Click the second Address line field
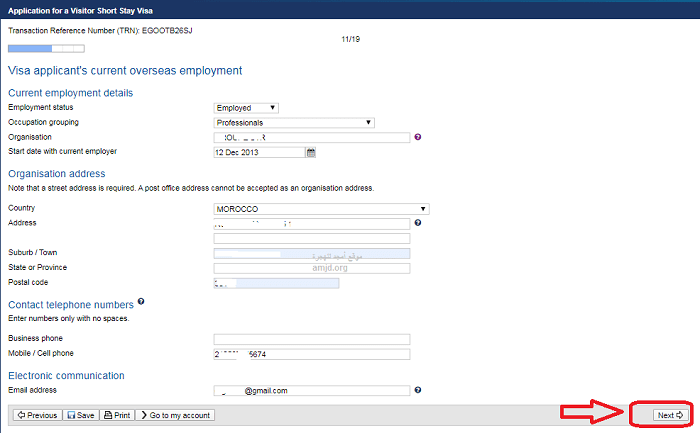The width and height of the screenshot is (700, 433). pyautogui.click(x=311, y=239)
